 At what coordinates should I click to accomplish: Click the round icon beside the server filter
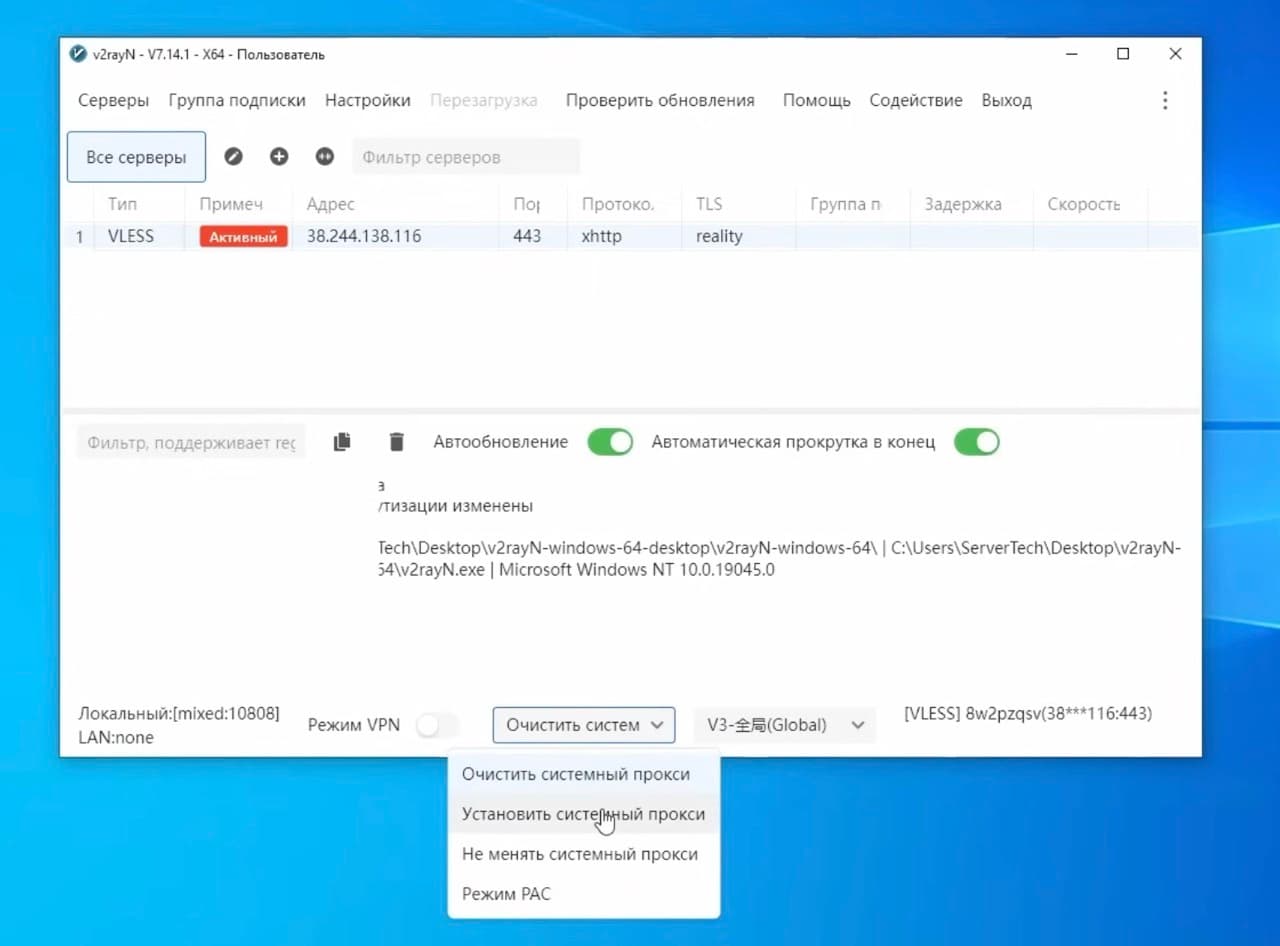click(324, 156)
